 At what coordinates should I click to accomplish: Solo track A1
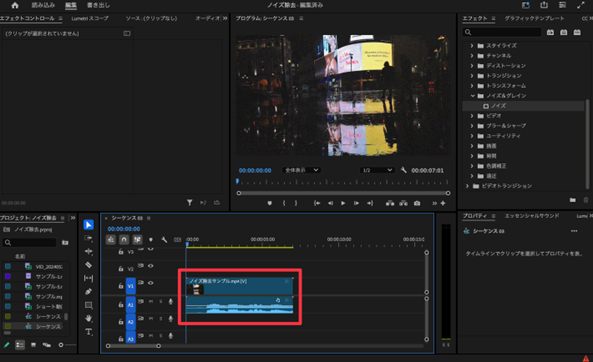tap(160, 301)
